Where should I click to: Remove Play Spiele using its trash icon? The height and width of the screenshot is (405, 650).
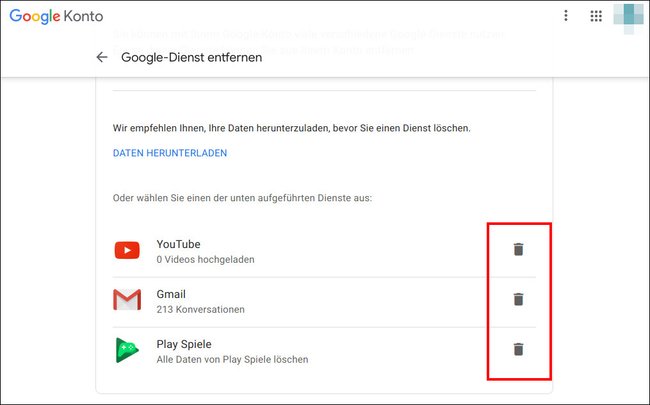click(518, 349)
